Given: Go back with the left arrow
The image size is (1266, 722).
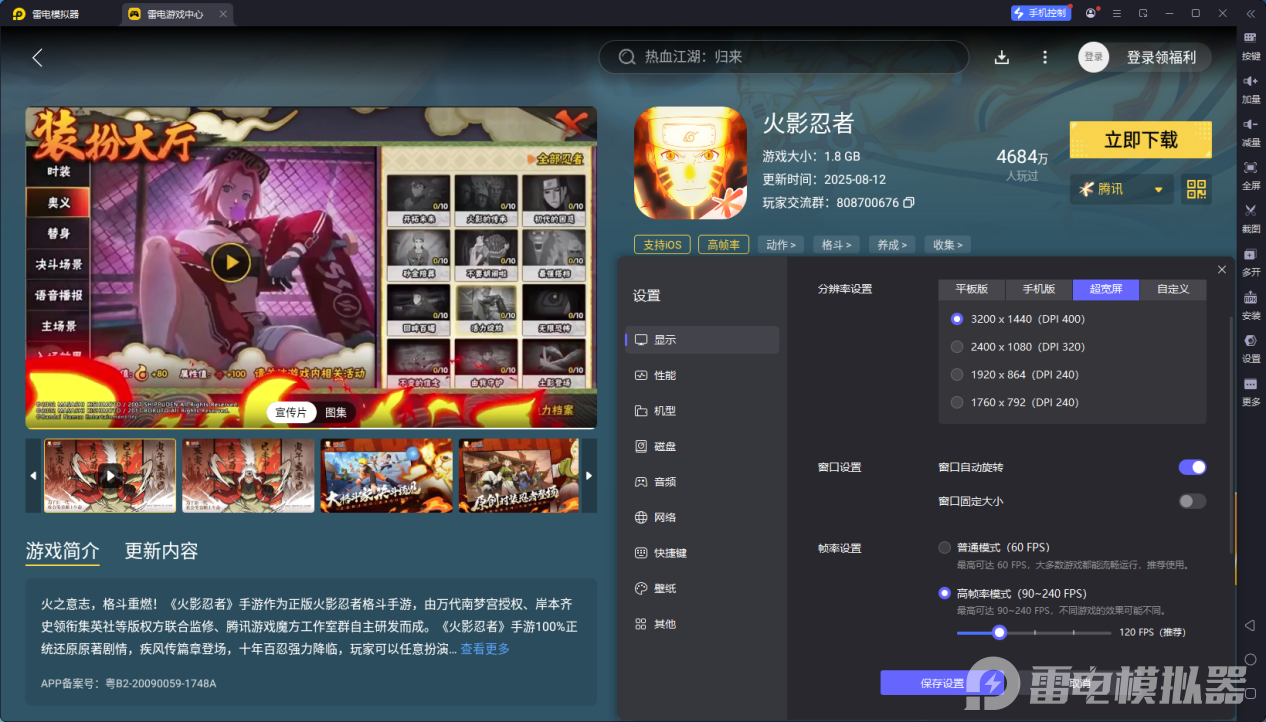Looking at the screenshot, I should (x=37, y=58).
